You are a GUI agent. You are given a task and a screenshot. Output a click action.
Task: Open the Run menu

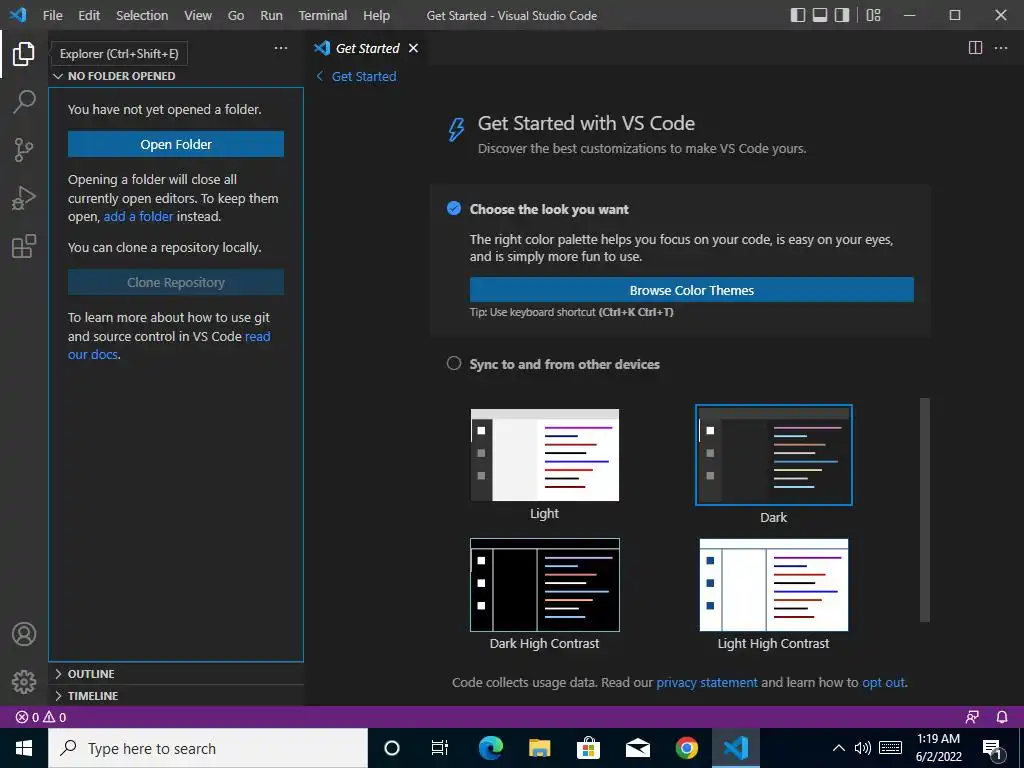point(271,15)
